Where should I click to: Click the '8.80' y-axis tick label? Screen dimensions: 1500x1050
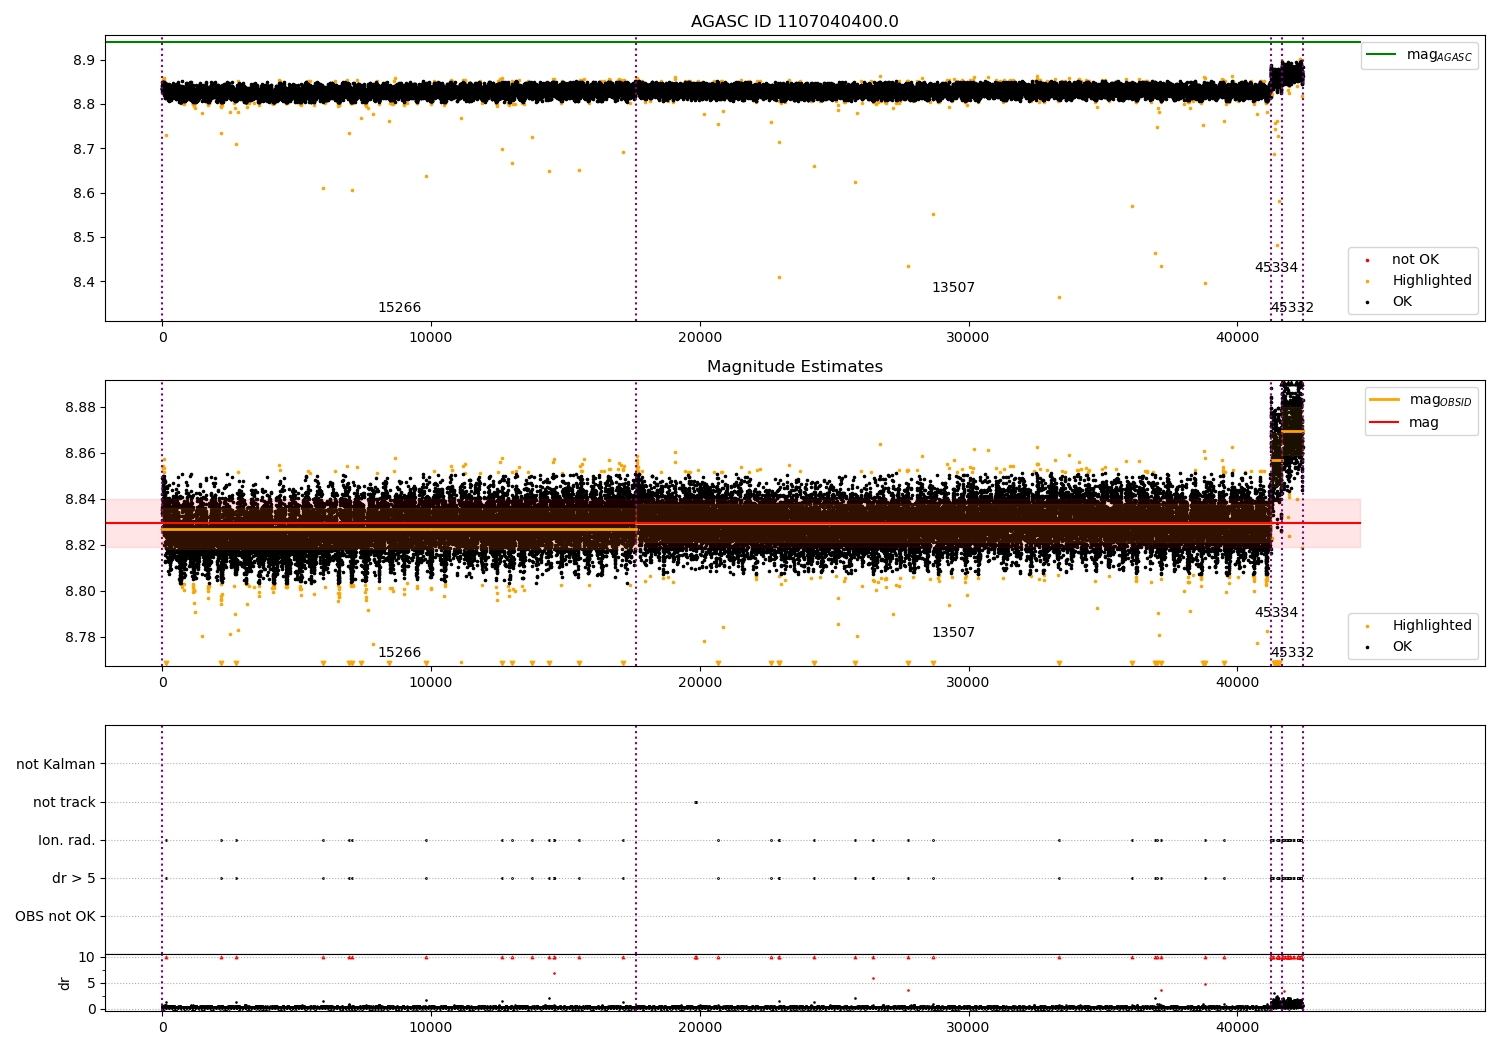pyautogui.click(x=80, y=592)
